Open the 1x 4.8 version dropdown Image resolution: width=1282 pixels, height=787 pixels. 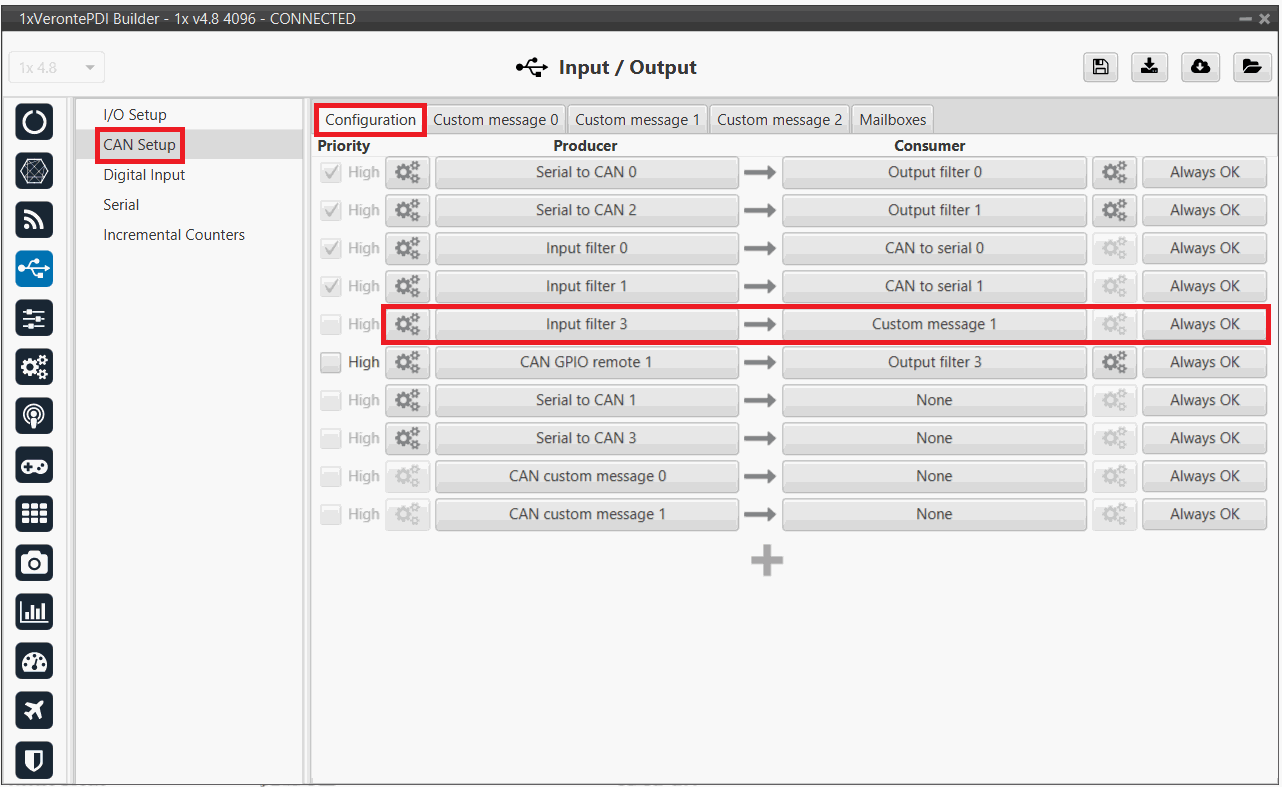(x=57, y=68)
